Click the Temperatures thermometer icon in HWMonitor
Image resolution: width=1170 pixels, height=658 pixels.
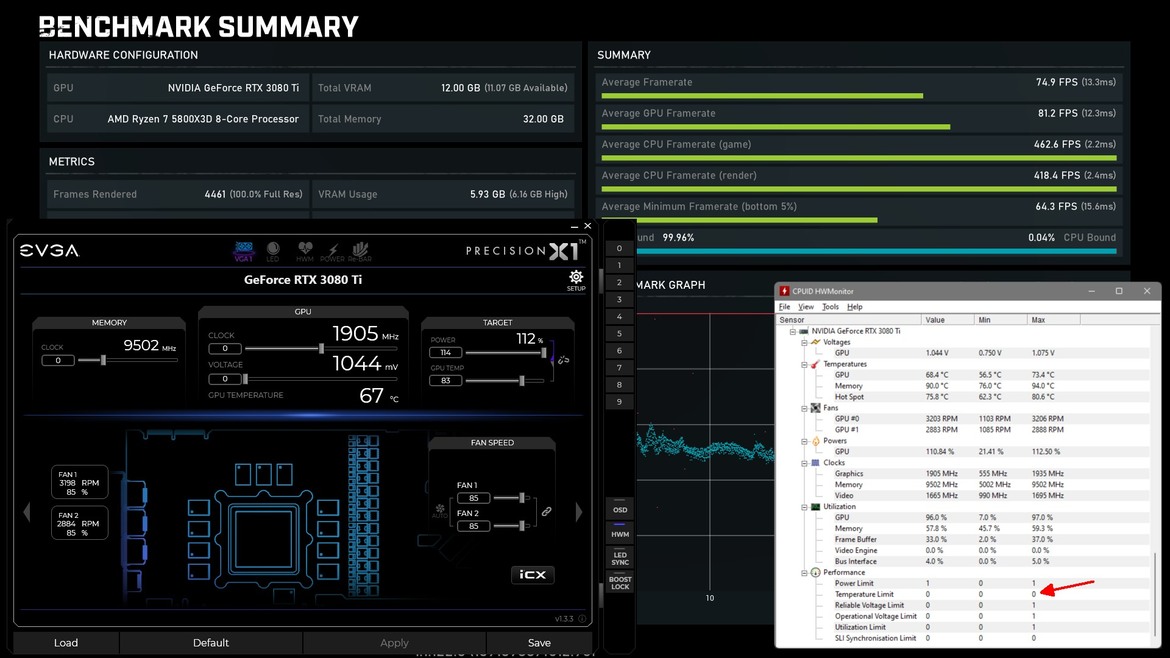tap(816, 364)
